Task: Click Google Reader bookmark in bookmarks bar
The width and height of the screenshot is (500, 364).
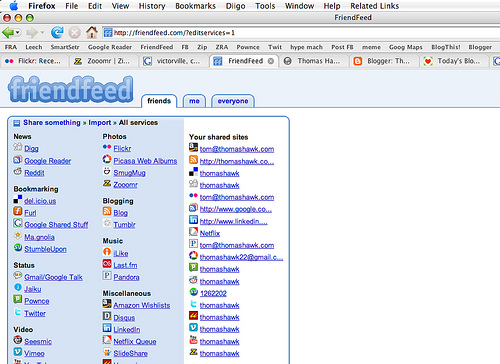Action: [x=110, y=47]
